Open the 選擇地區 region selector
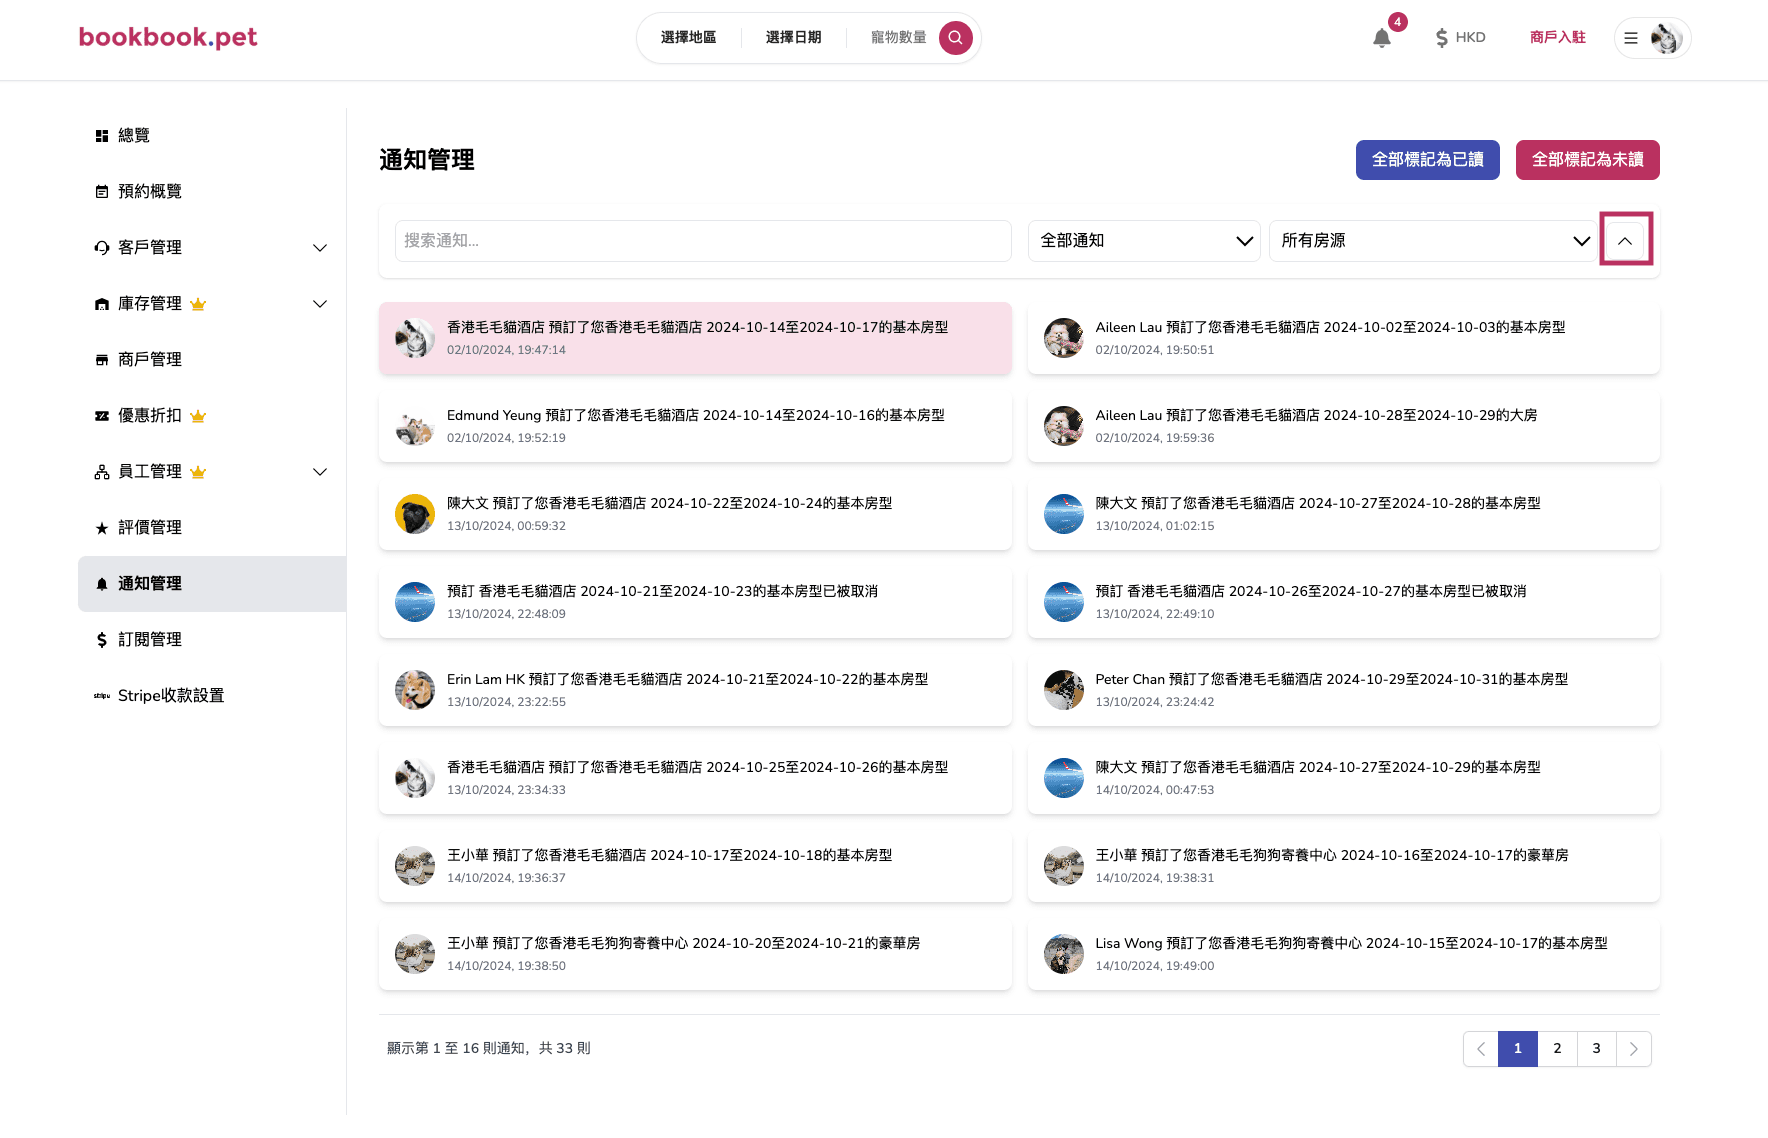Viewport: 1768px width, 1138px height. tap(689, 38)
